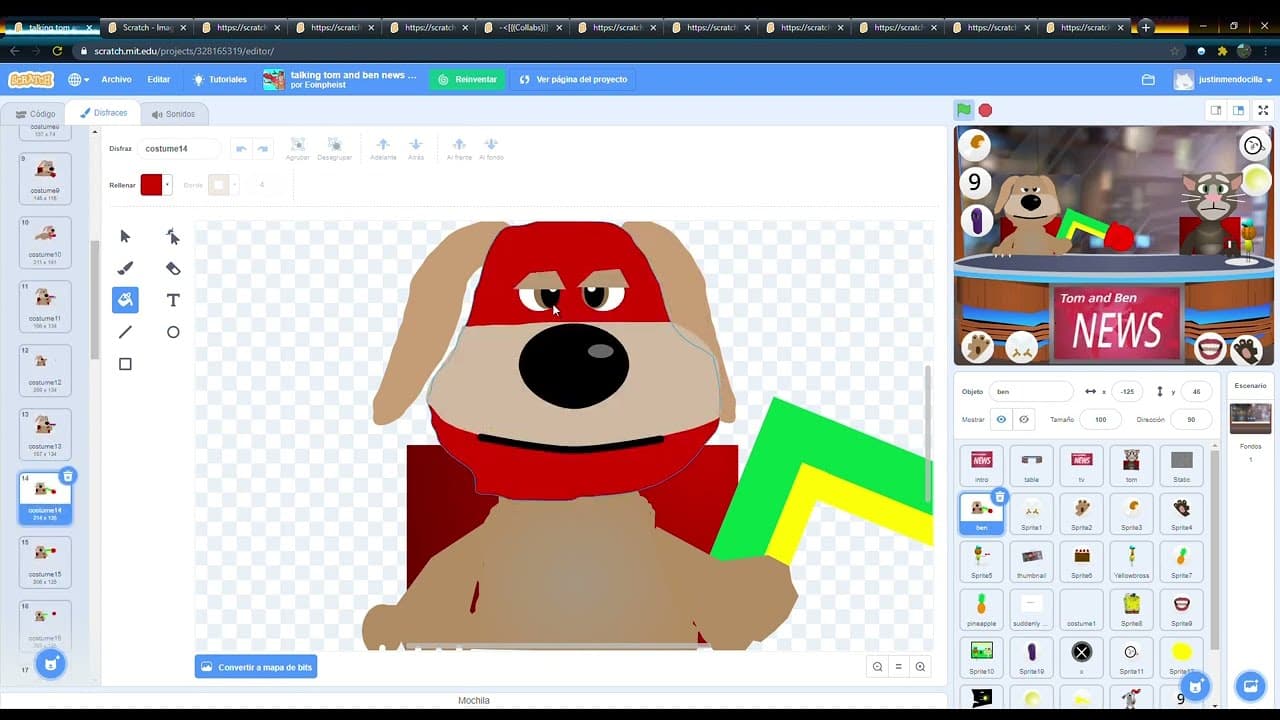Open the Scratch logo home link
The width and height of the screenshot is (1280, 720).
pyautogui.click(x=31, y=79)
